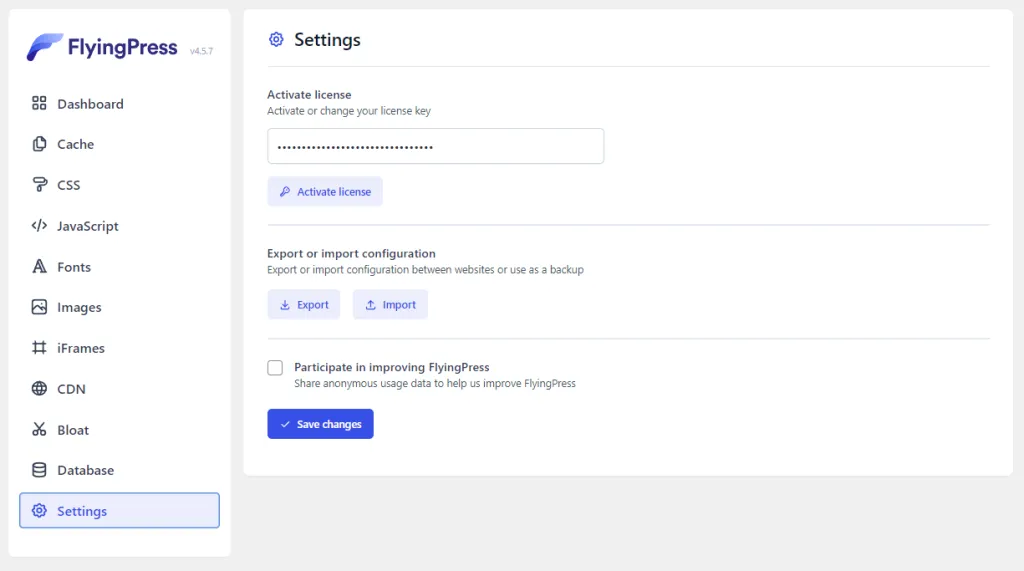Go to the Cache section
Screen dimensions: 1024x571
tap(75, 144)
